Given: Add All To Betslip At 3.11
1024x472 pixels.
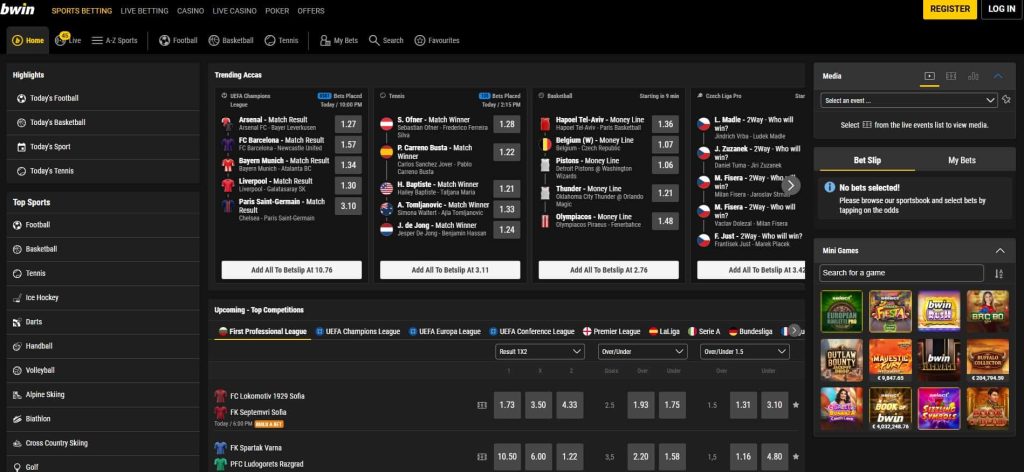Looking at the screenshot, I should [x=450, y=270].
